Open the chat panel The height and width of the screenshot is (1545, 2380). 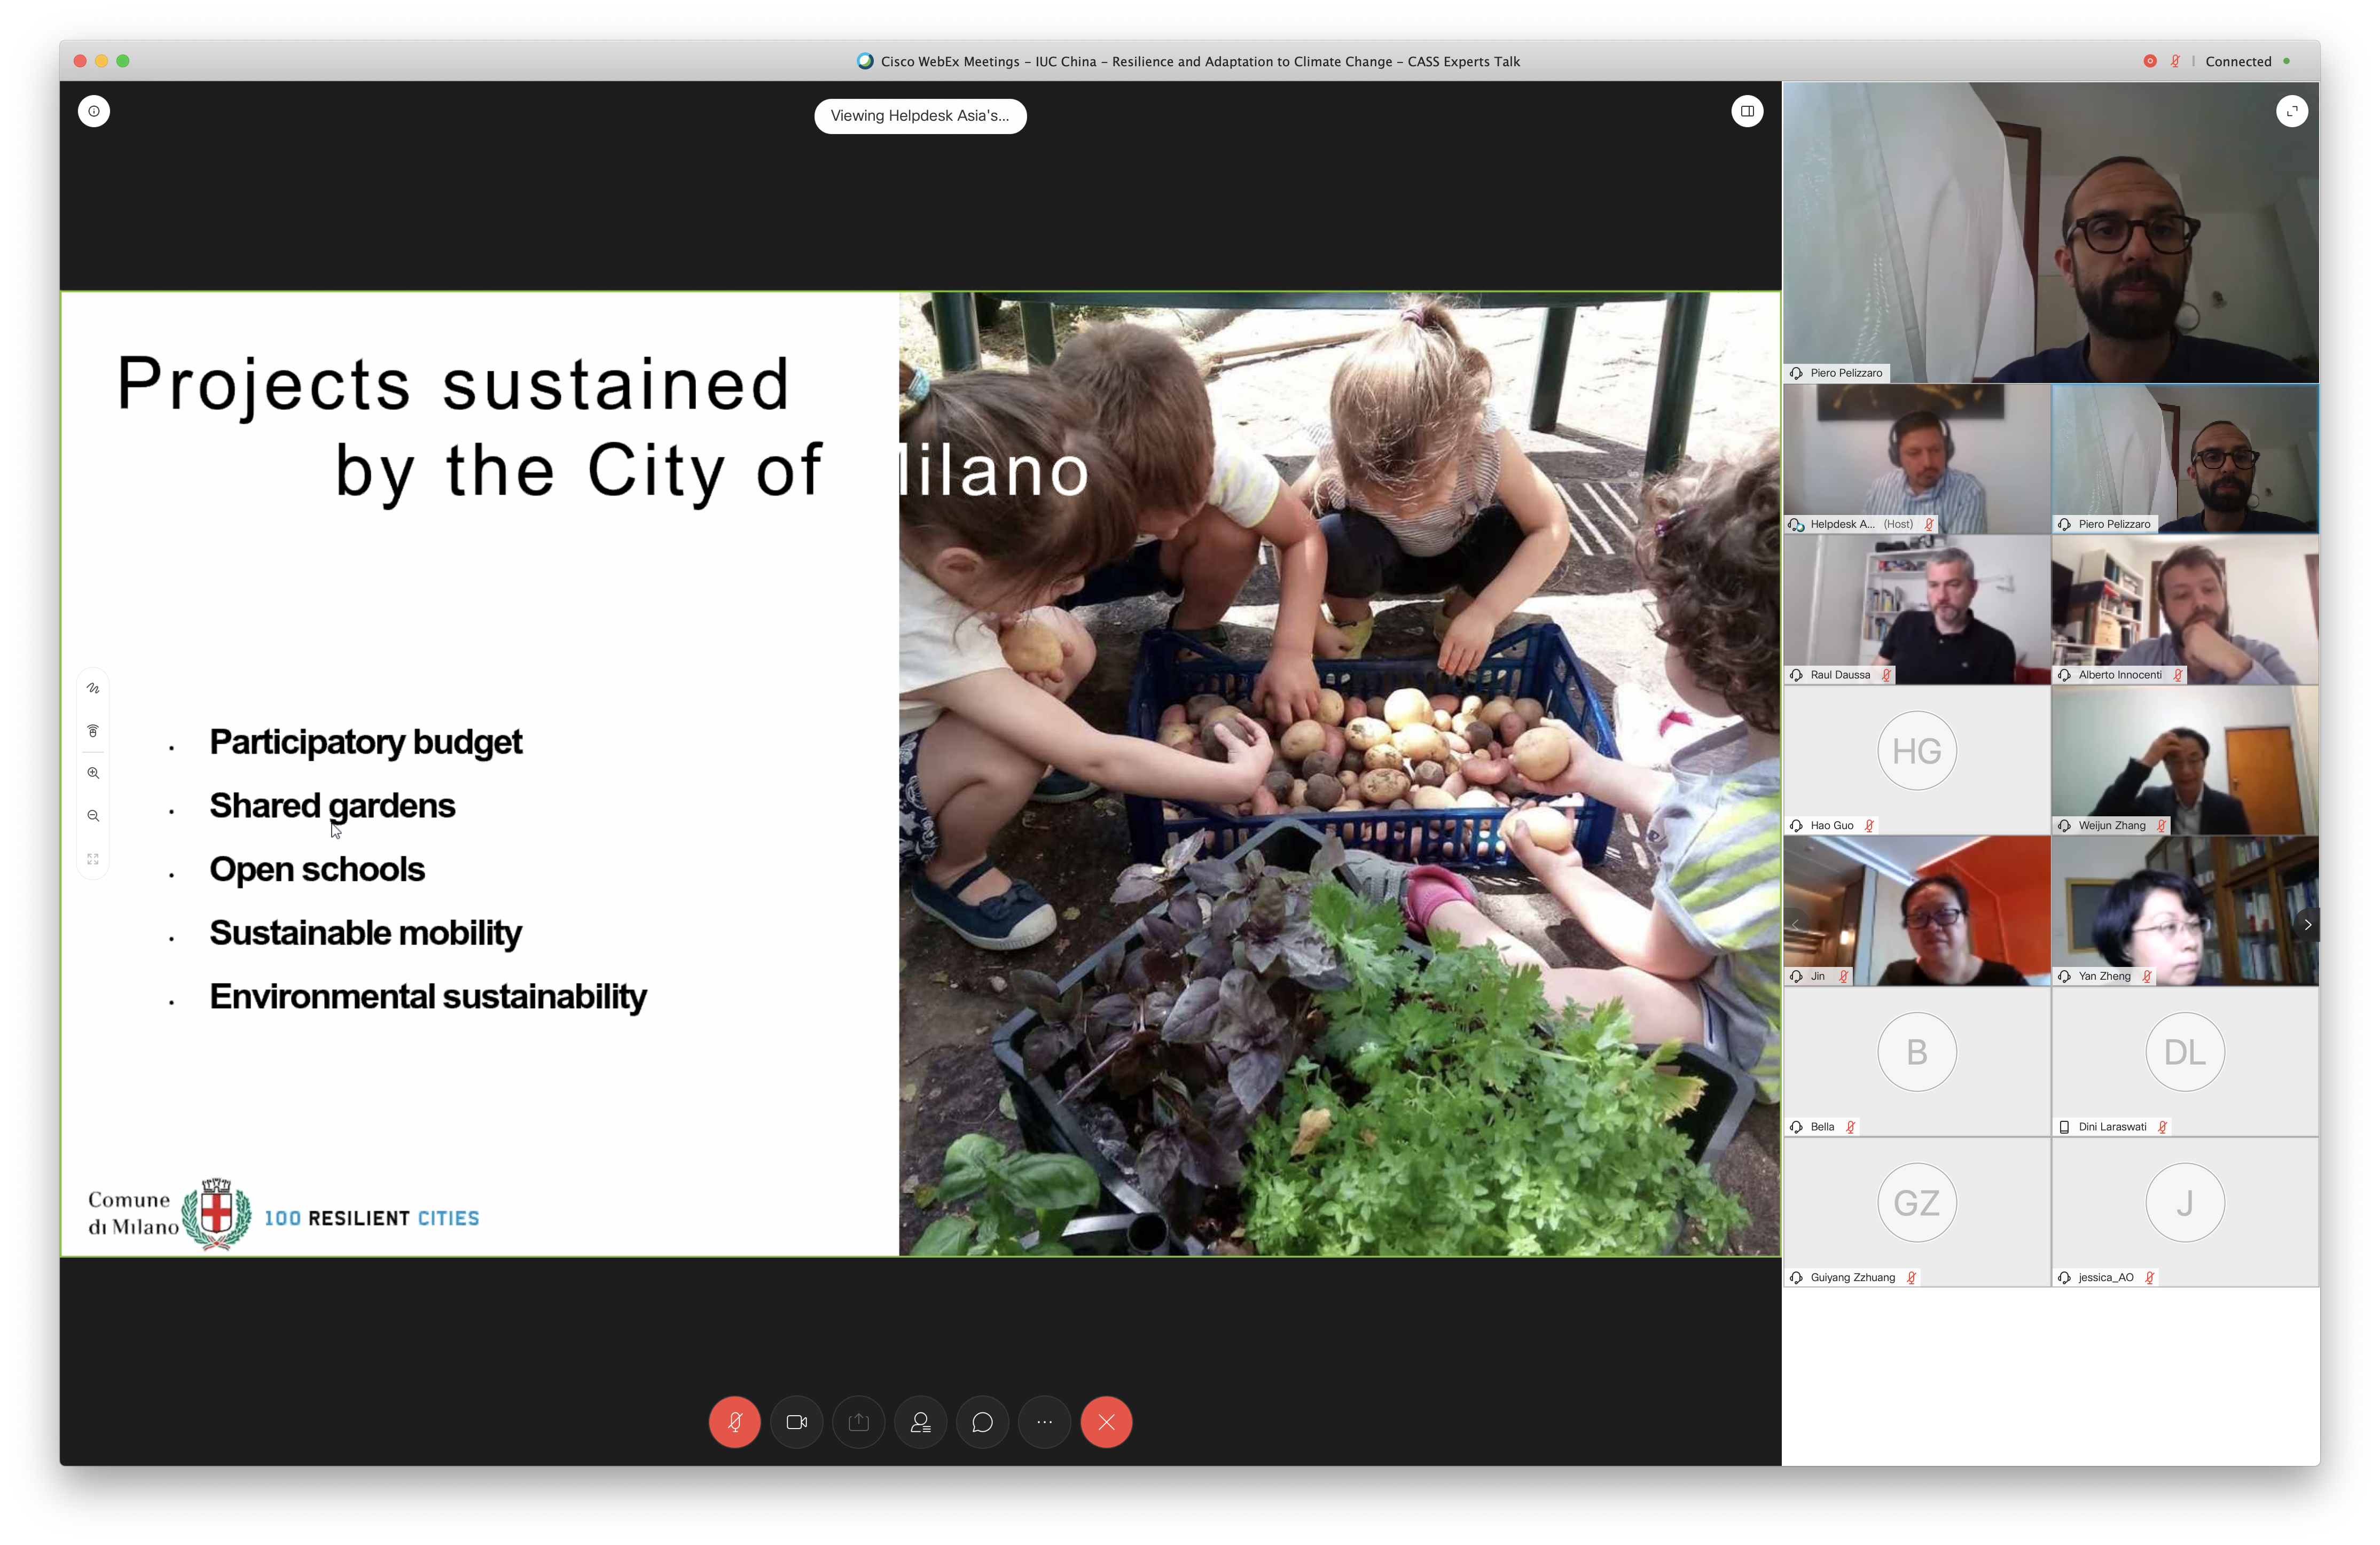[x=983, y=1421]
